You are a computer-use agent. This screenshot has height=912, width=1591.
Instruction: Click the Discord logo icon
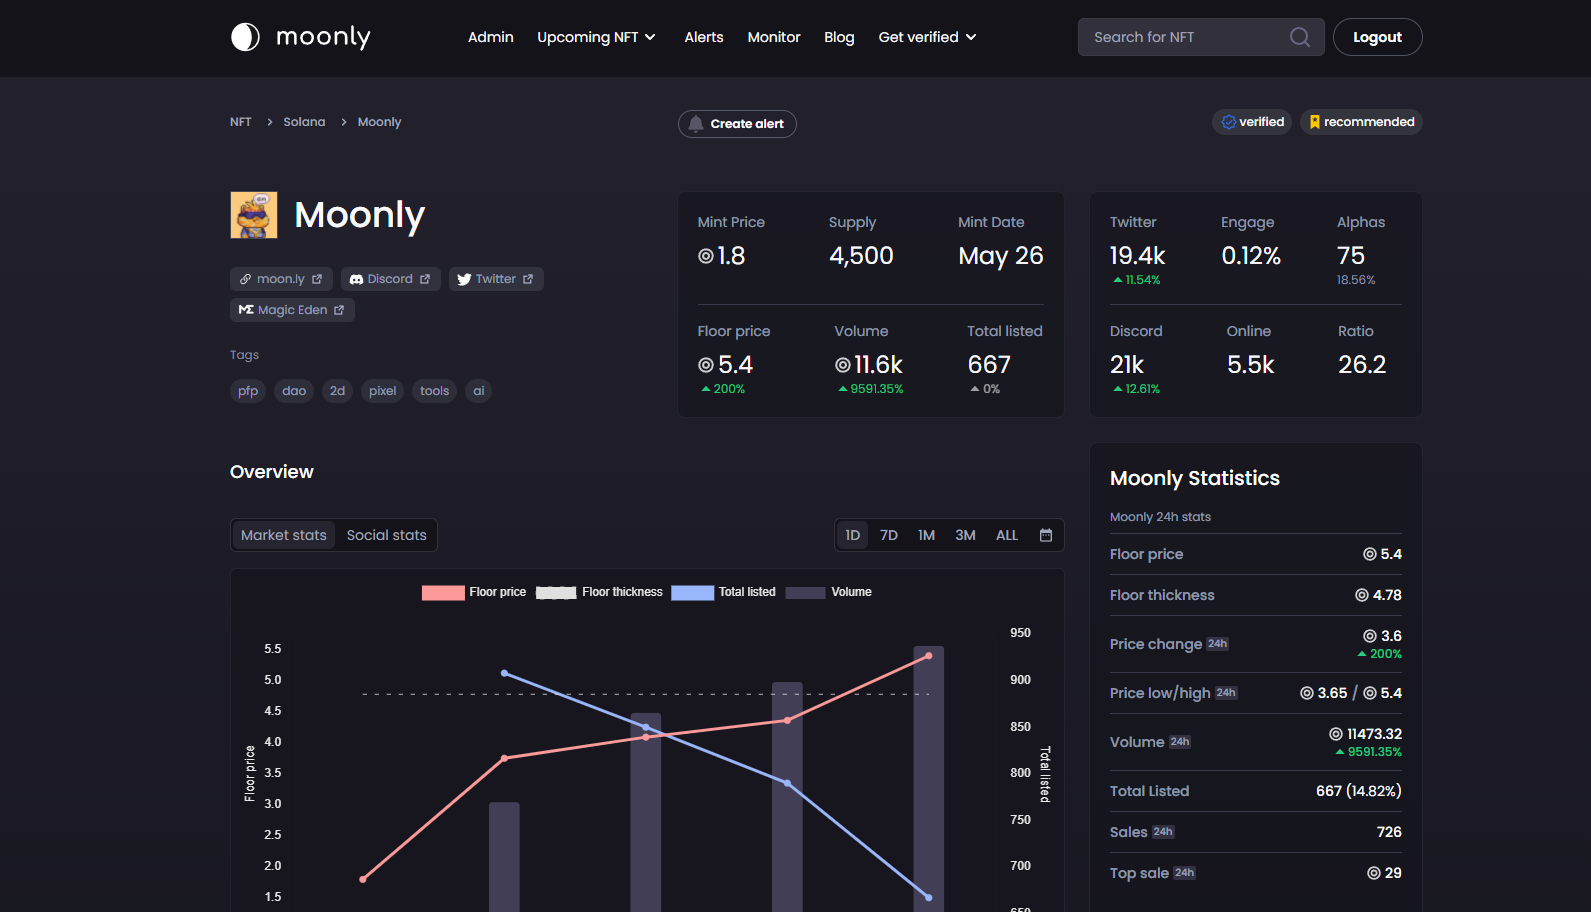tap(356, 279)
